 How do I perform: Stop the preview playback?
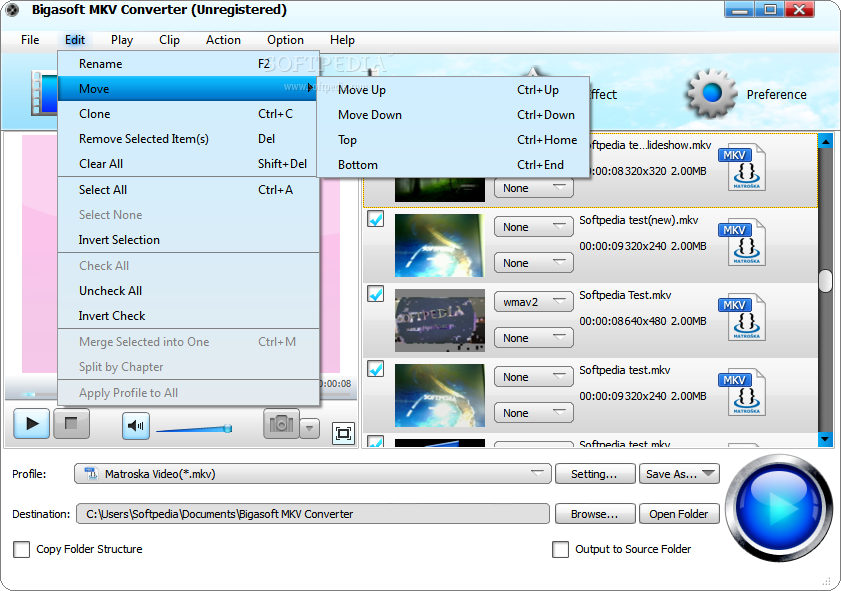[71, 424]
